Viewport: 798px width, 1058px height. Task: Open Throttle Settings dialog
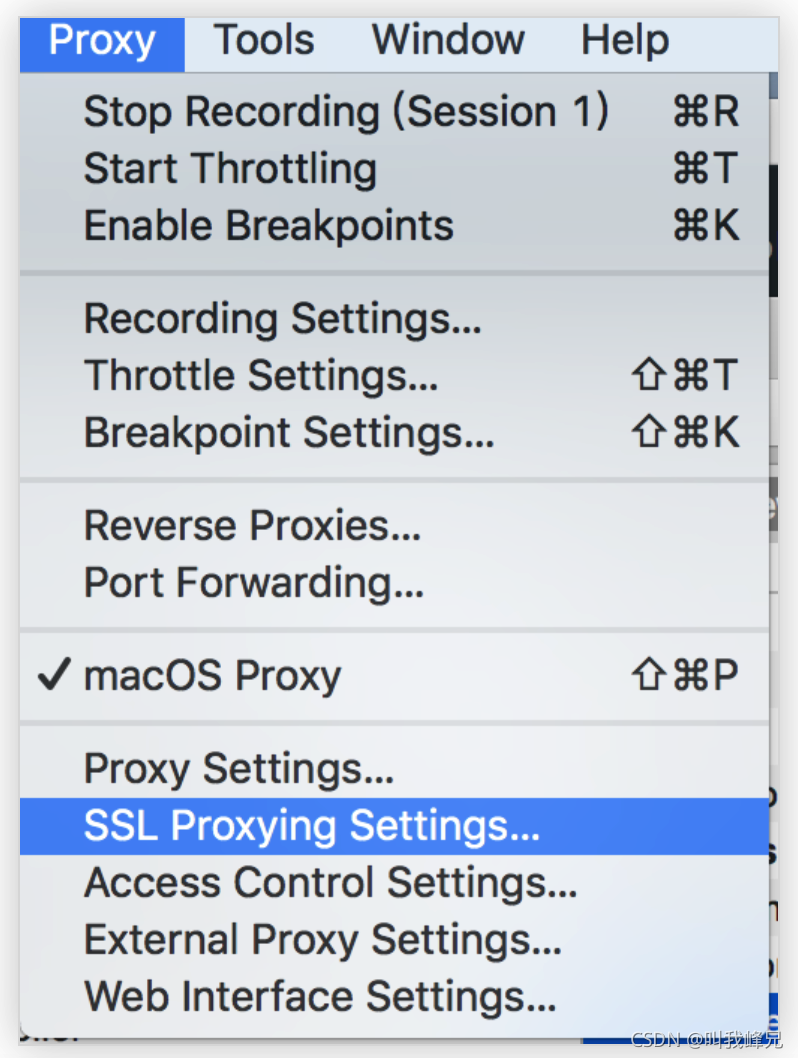coord(261,376)
